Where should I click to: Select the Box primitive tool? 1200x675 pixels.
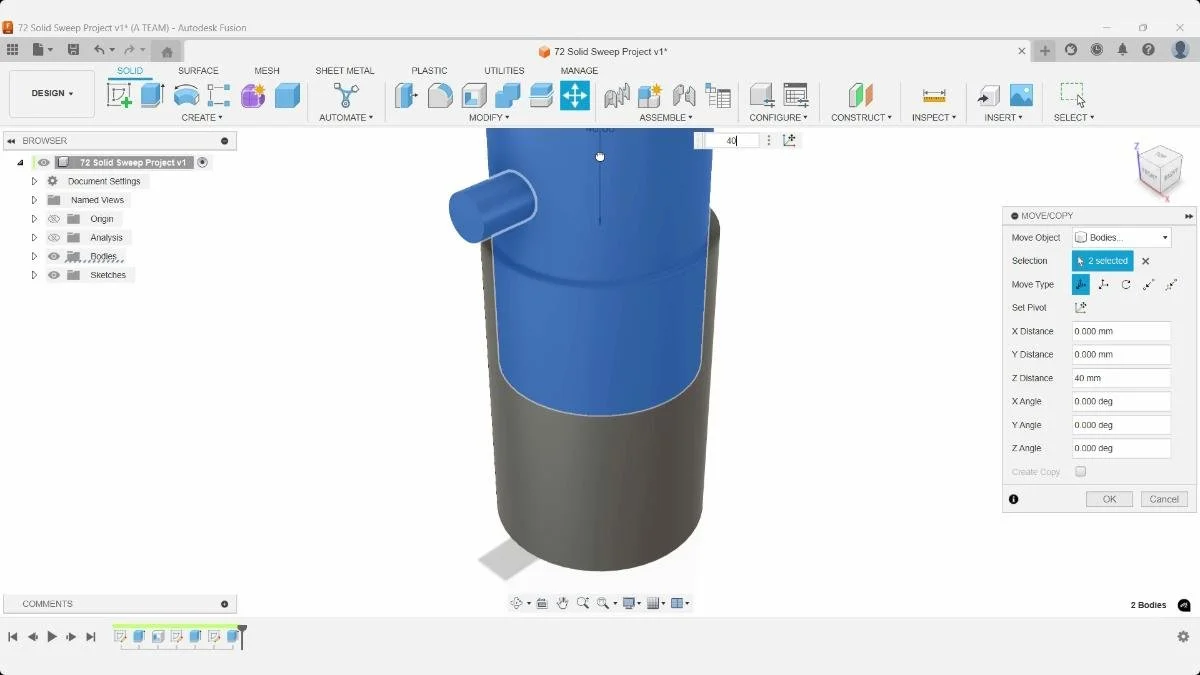287,95
